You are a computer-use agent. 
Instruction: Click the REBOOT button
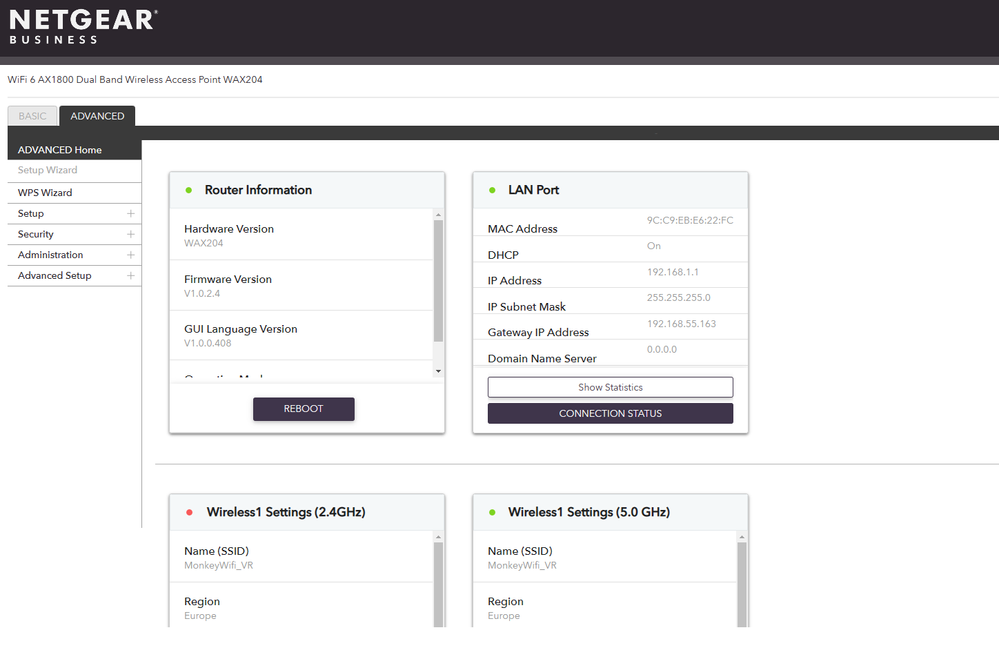click(304, 409)
